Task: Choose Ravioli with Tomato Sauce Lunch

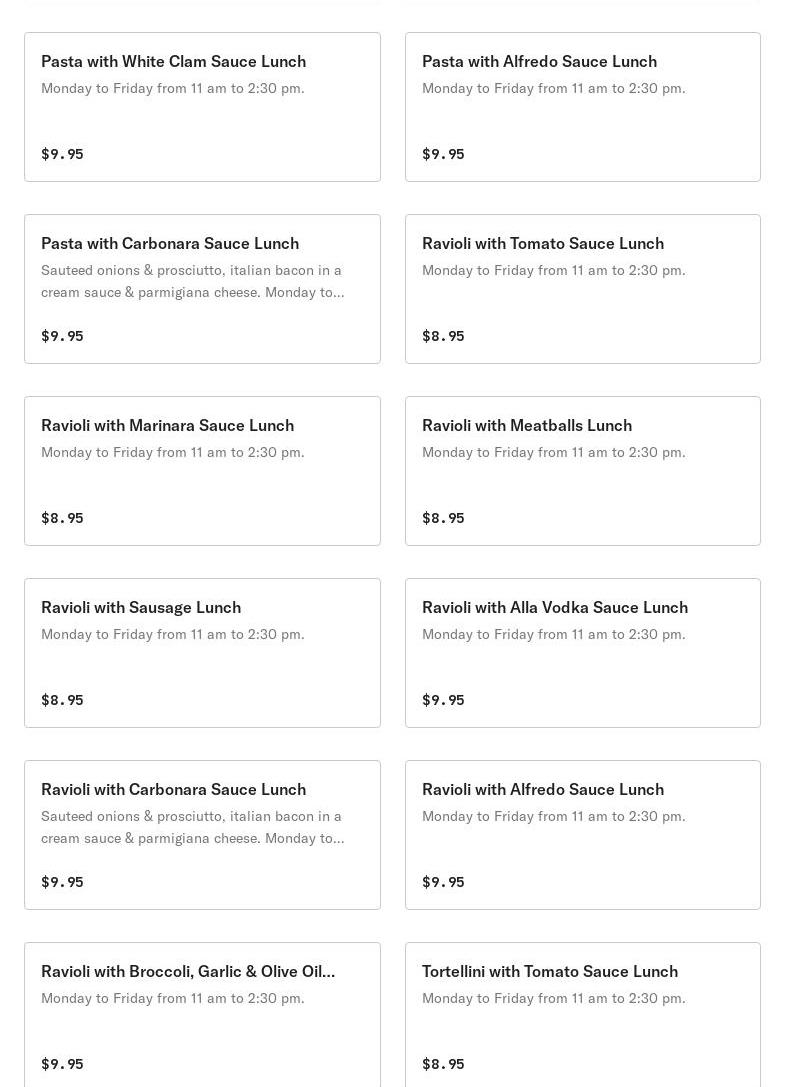Action: (543, 243)
